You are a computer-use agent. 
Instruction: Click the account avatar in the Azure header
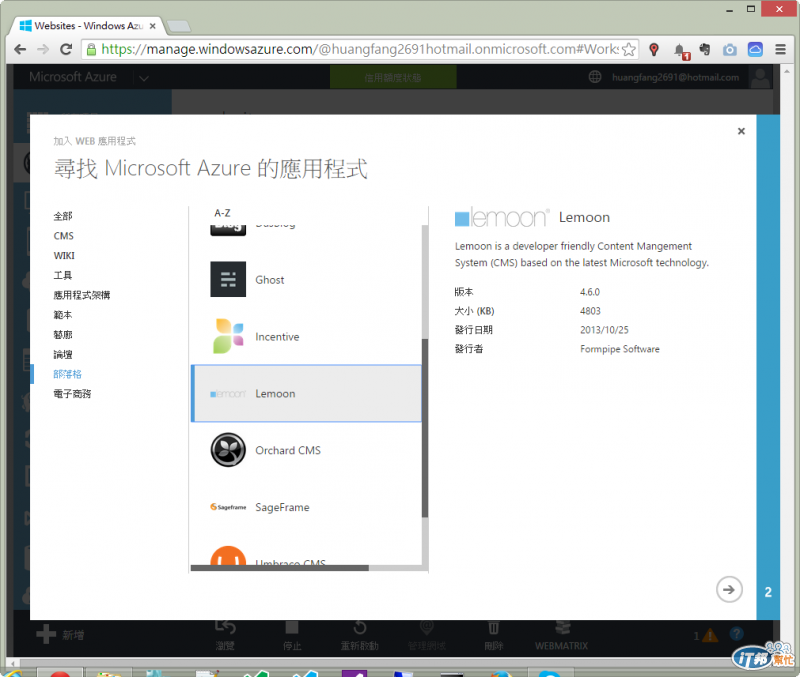(x=760, y=78)
